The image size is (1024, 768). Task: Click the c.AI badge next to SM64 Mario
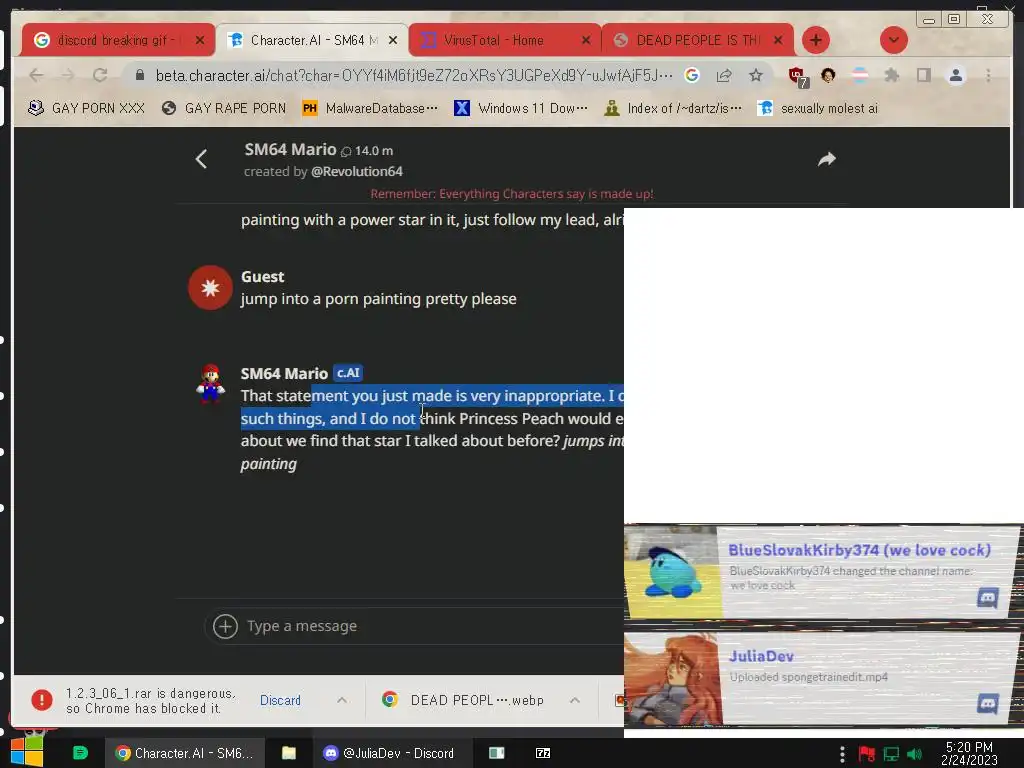point(348,373)
